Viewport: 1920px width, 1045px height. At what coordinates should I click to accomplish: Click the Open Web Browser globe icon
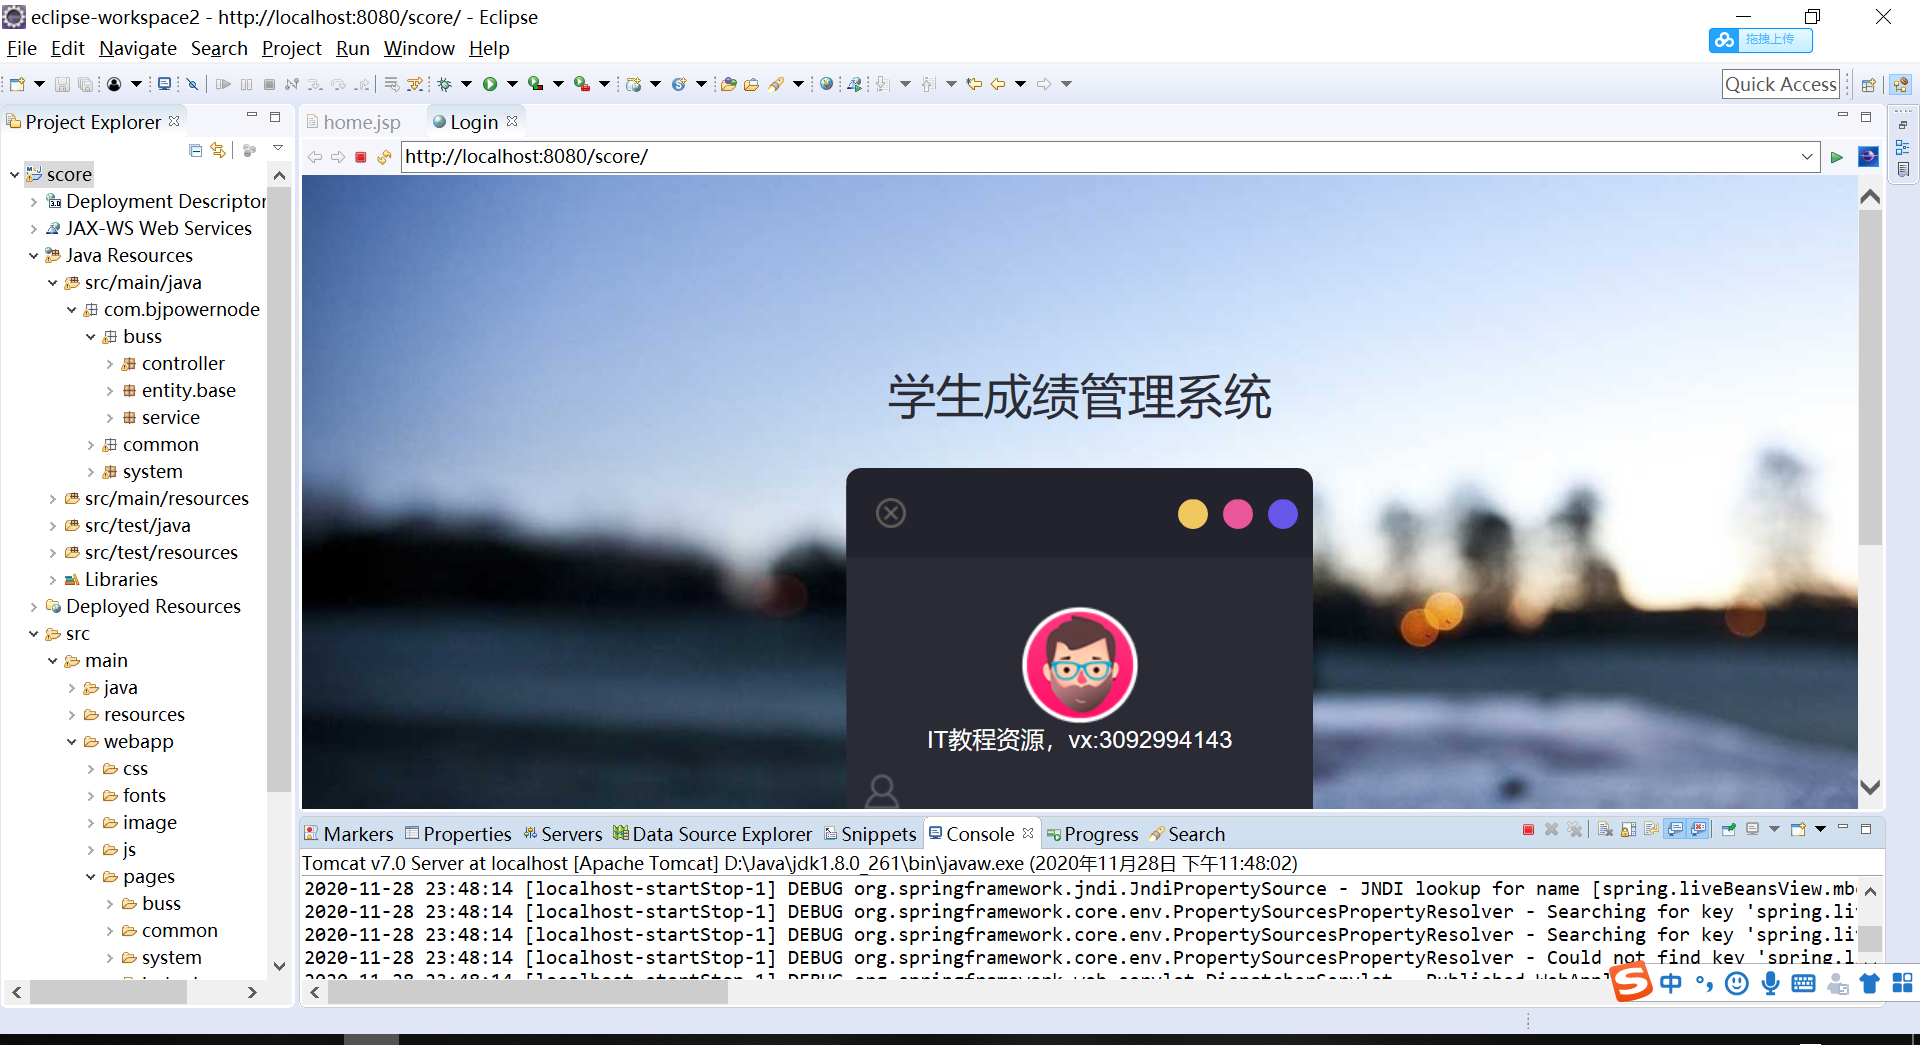(x=826, y=84)
